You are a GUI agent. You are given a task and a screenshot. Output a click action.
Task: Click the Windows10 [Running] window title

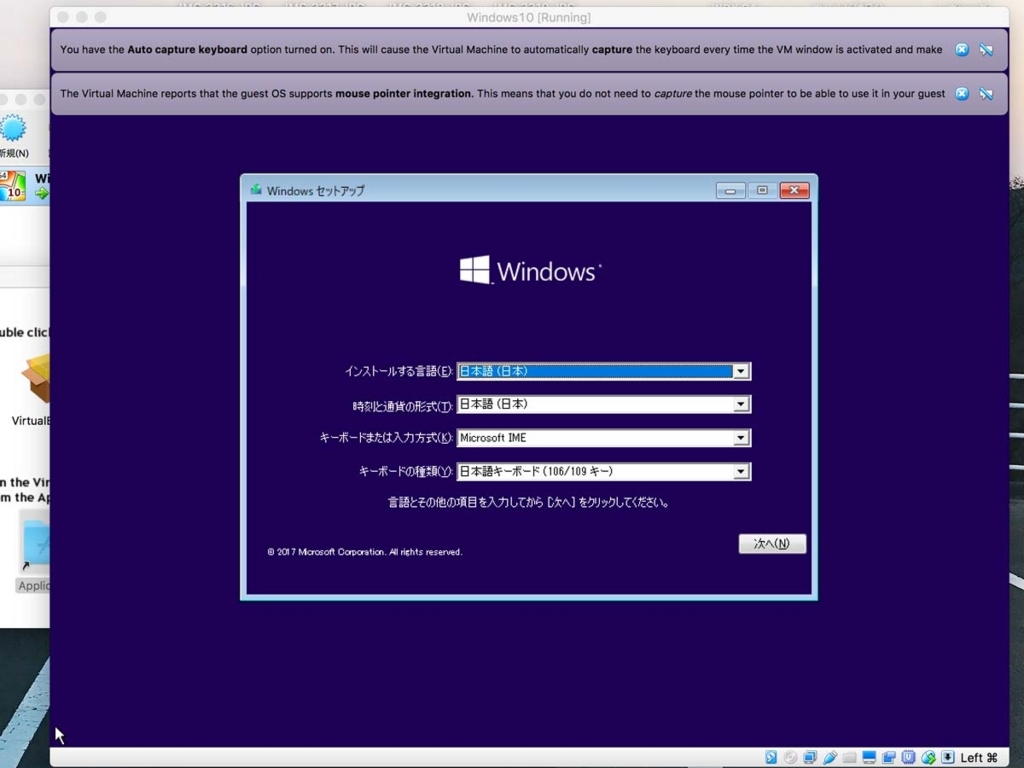528,18
